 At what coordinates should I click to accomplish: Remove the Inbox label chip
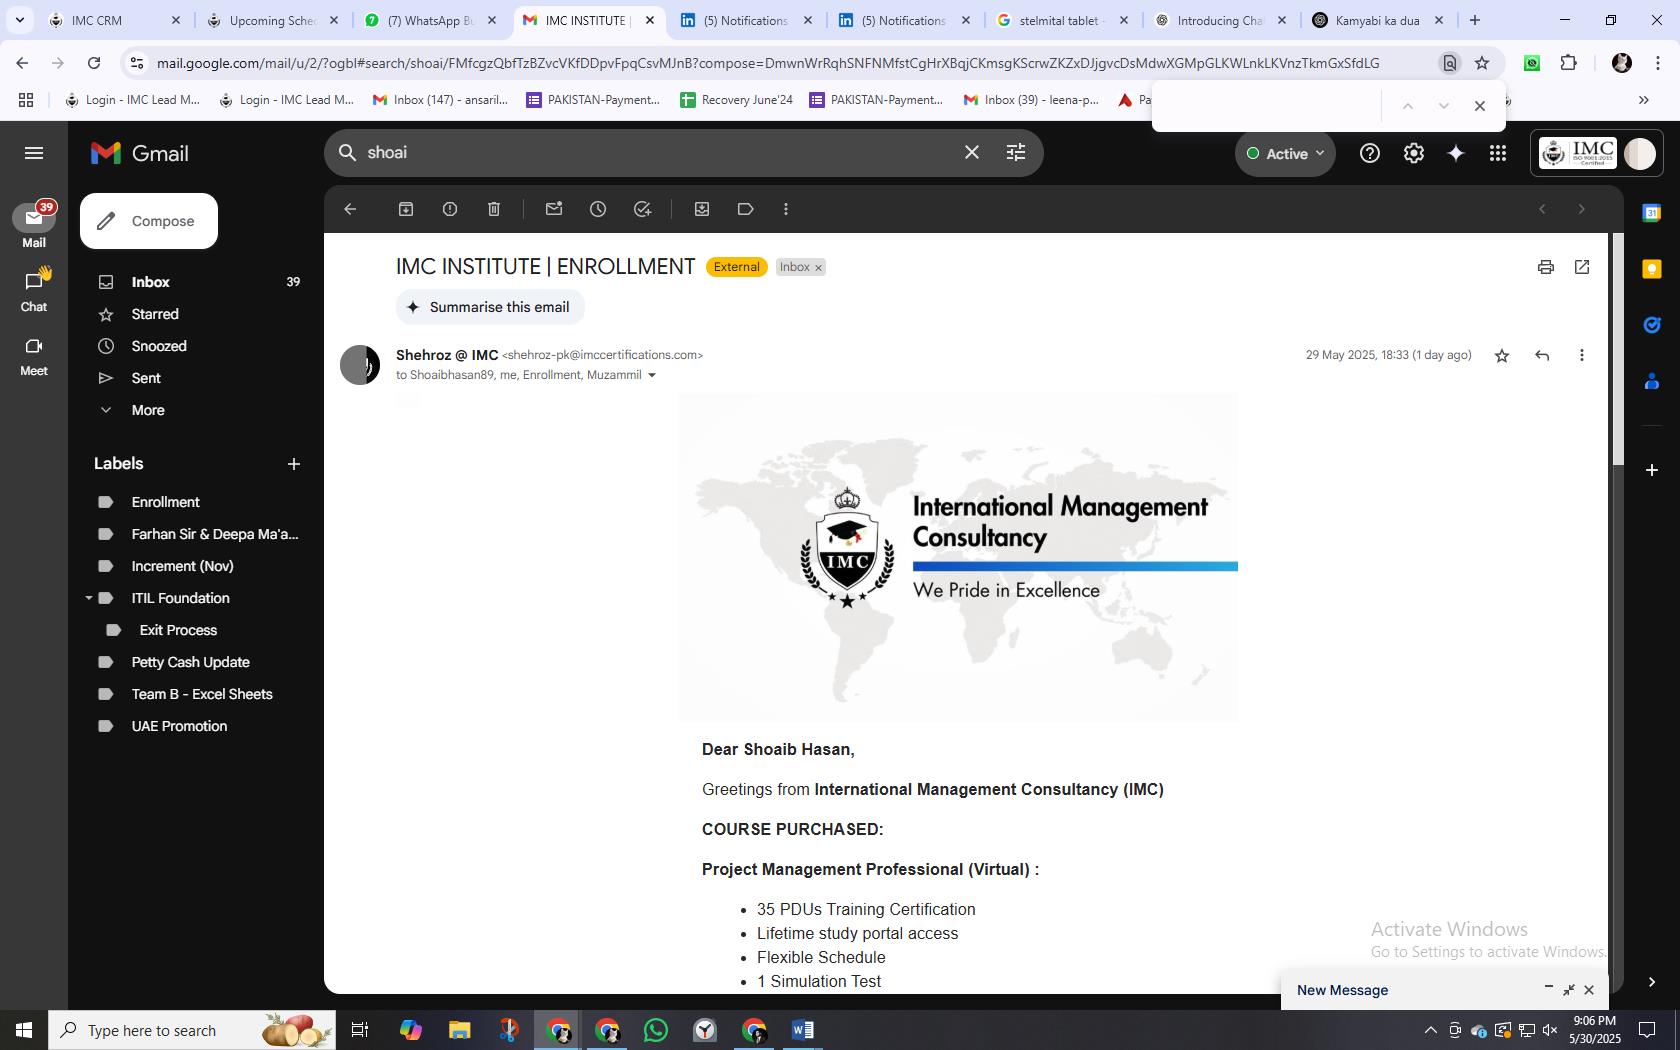tap(818, 268)
